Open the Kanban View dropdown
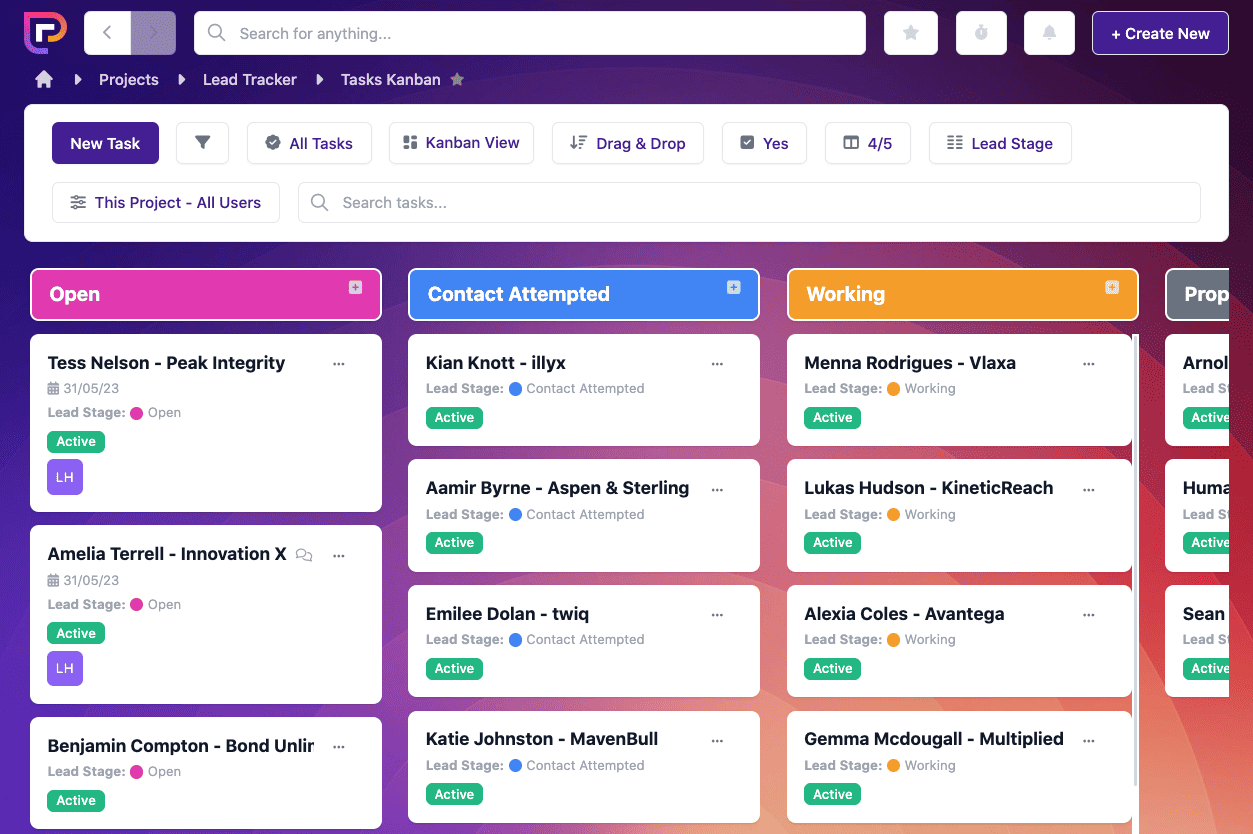This screenshot has width=1253, height=834. pos(461,143)
